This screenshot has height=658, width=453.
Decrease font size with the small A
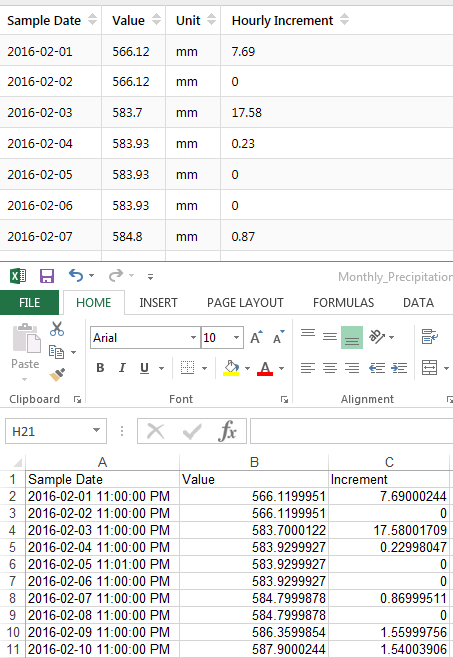click(x=279, y=337)
